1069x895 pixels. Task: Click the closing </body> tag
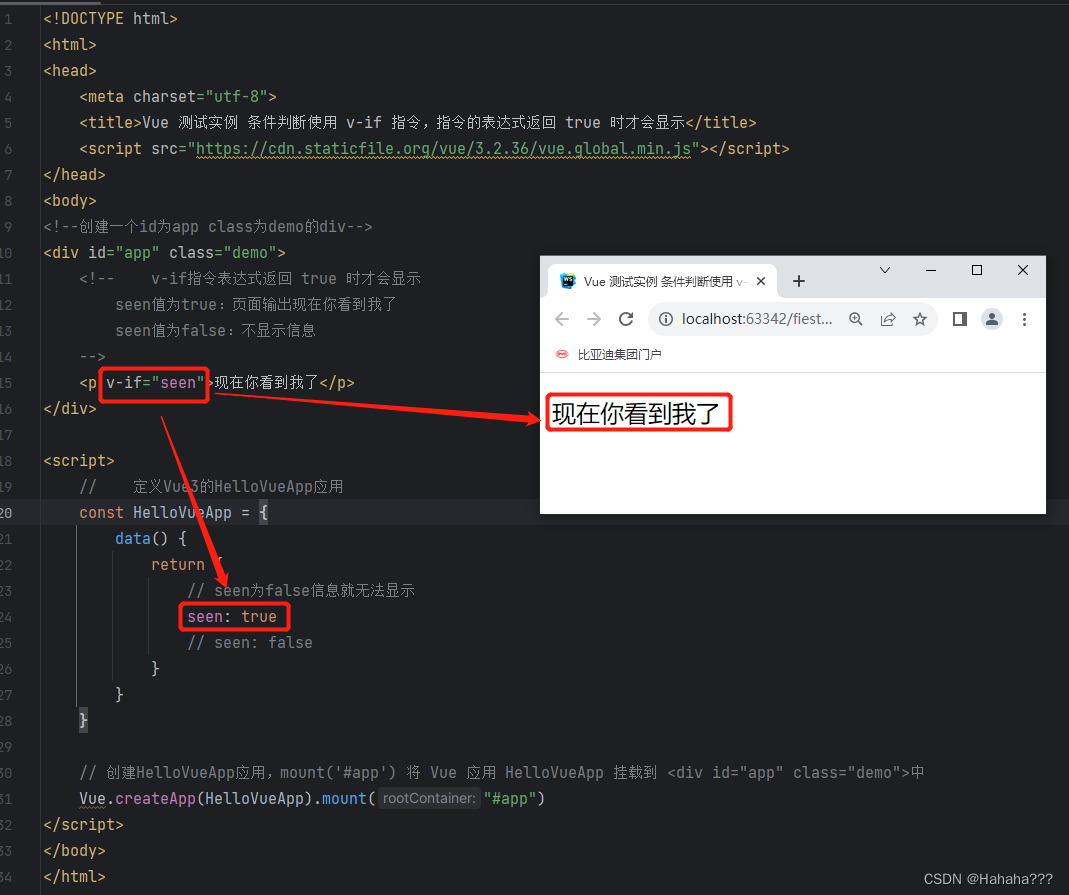(x=74, y=851)
